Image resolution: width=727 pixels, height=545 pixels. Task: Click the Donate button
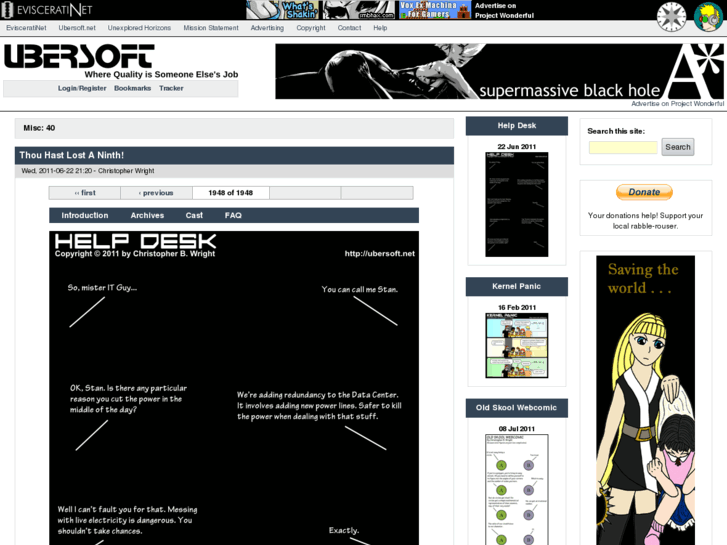(644, 192)
